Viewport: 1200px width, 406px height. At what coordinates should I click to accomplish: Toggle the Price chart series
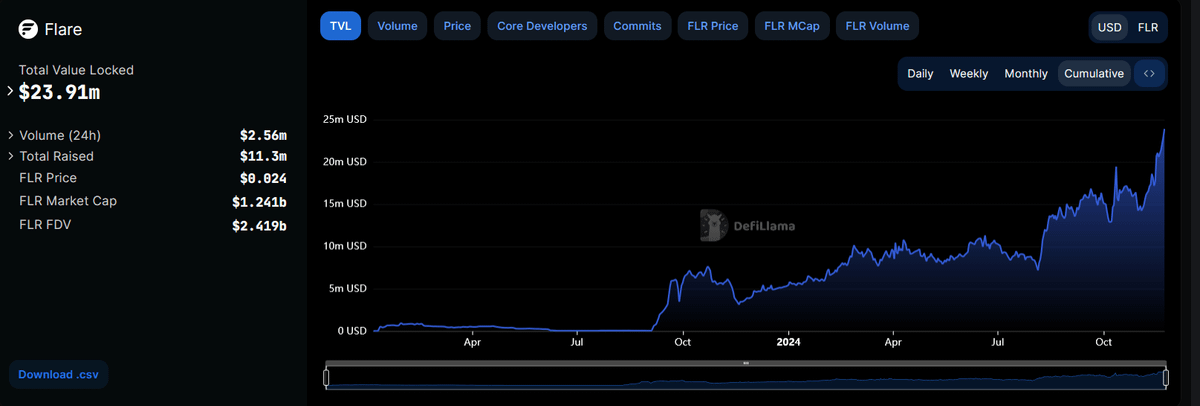click(x=457, y=26)
